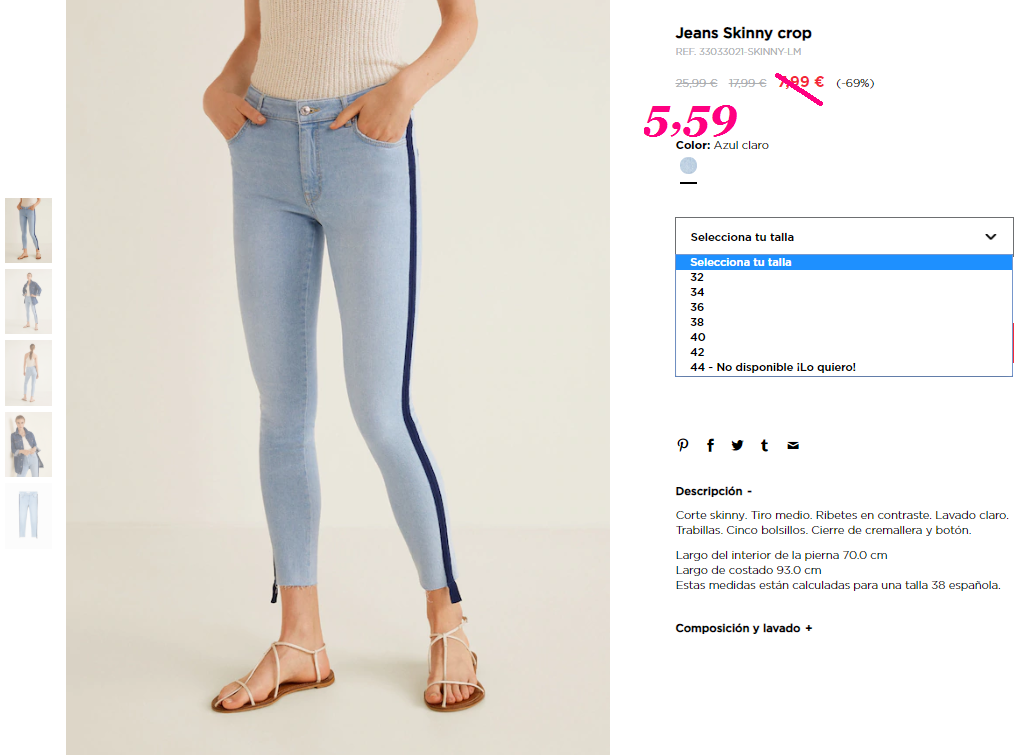Viewport: 1018px width, 755px height.
Task: Collapse the Descripción section
Action: click(x=714, y=491)
